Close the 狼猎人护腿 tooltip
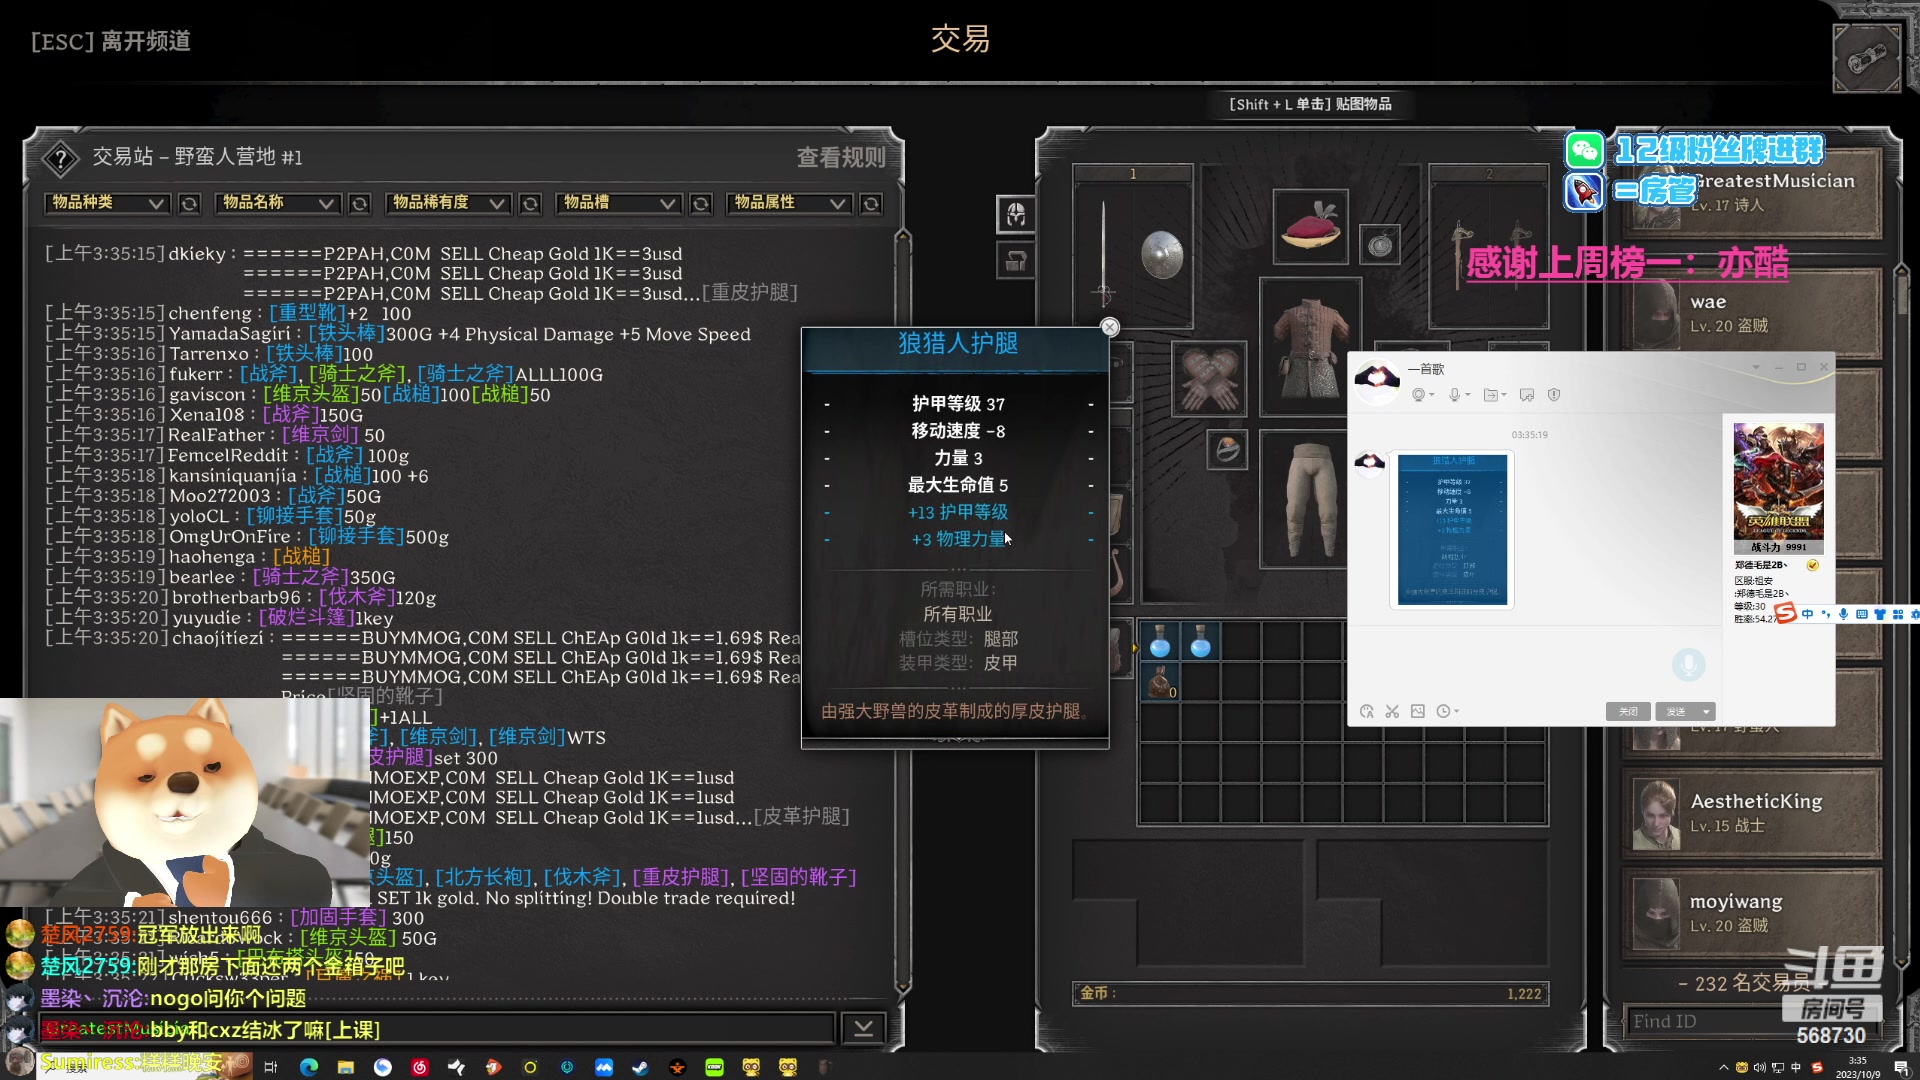The height and width of the screenshot is (1080, 1920). [x=1109, y=327]
